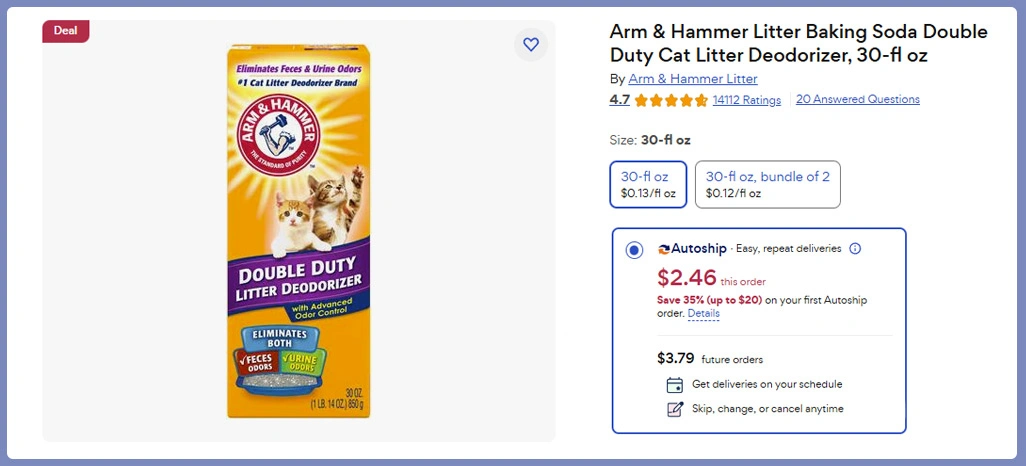The width and height of the screenshot is (1026, 466).
Task: Click the 4.7 rating score
Action: 620,100
